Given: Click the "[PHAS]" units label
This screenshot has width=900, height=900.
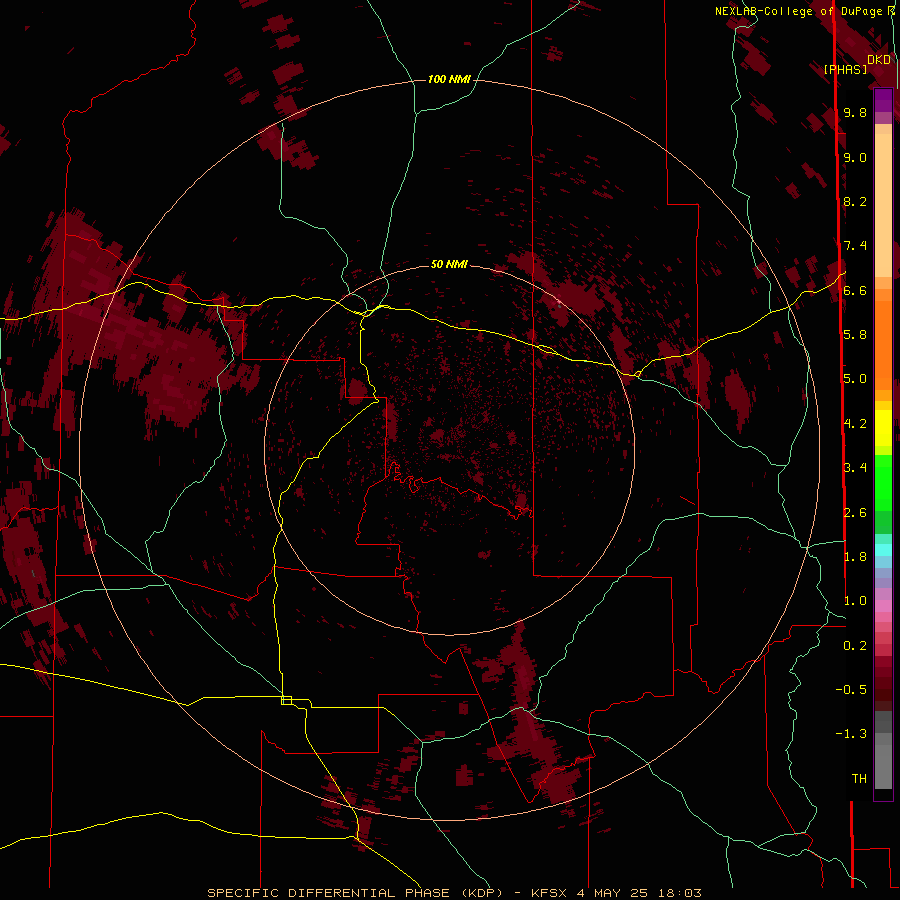Looking at the screenshot, I should (845, 70).
